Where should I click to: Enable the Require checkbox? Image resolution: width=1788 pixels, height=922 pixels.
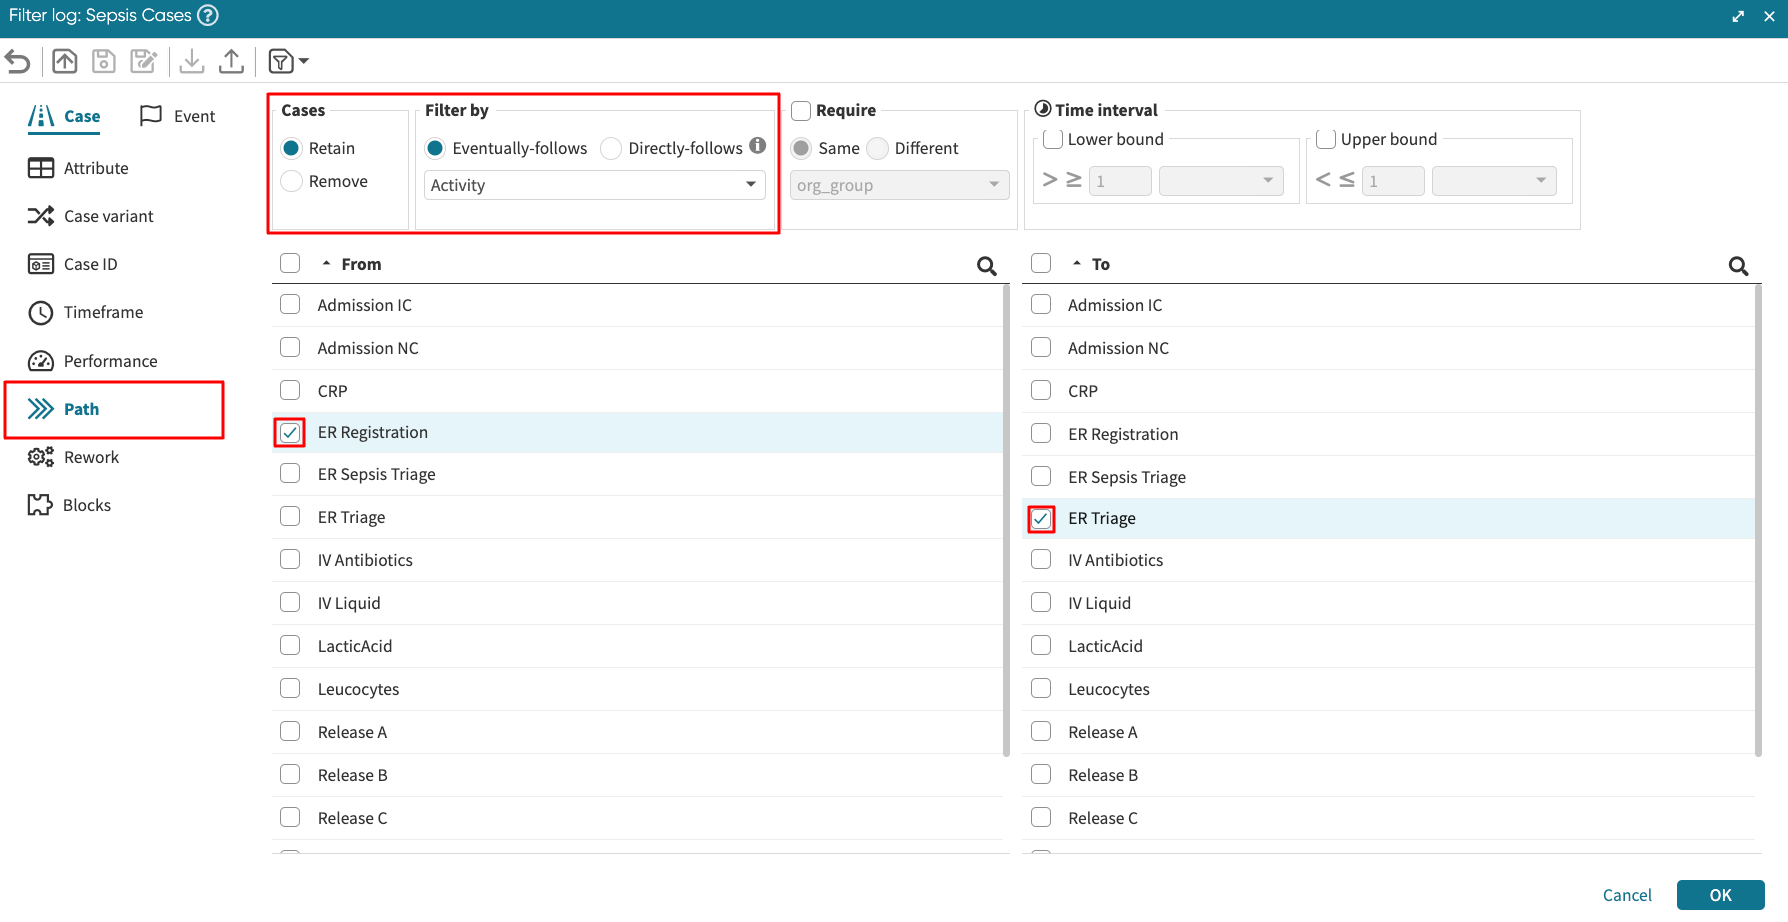(x=801, y=110)
